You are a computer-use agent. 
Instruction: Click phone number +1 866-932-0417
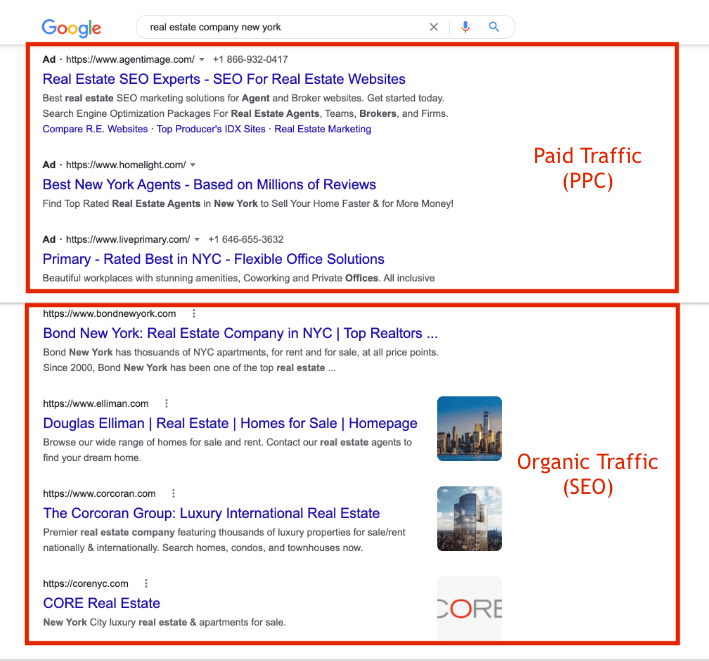click(x=251, y=60)
